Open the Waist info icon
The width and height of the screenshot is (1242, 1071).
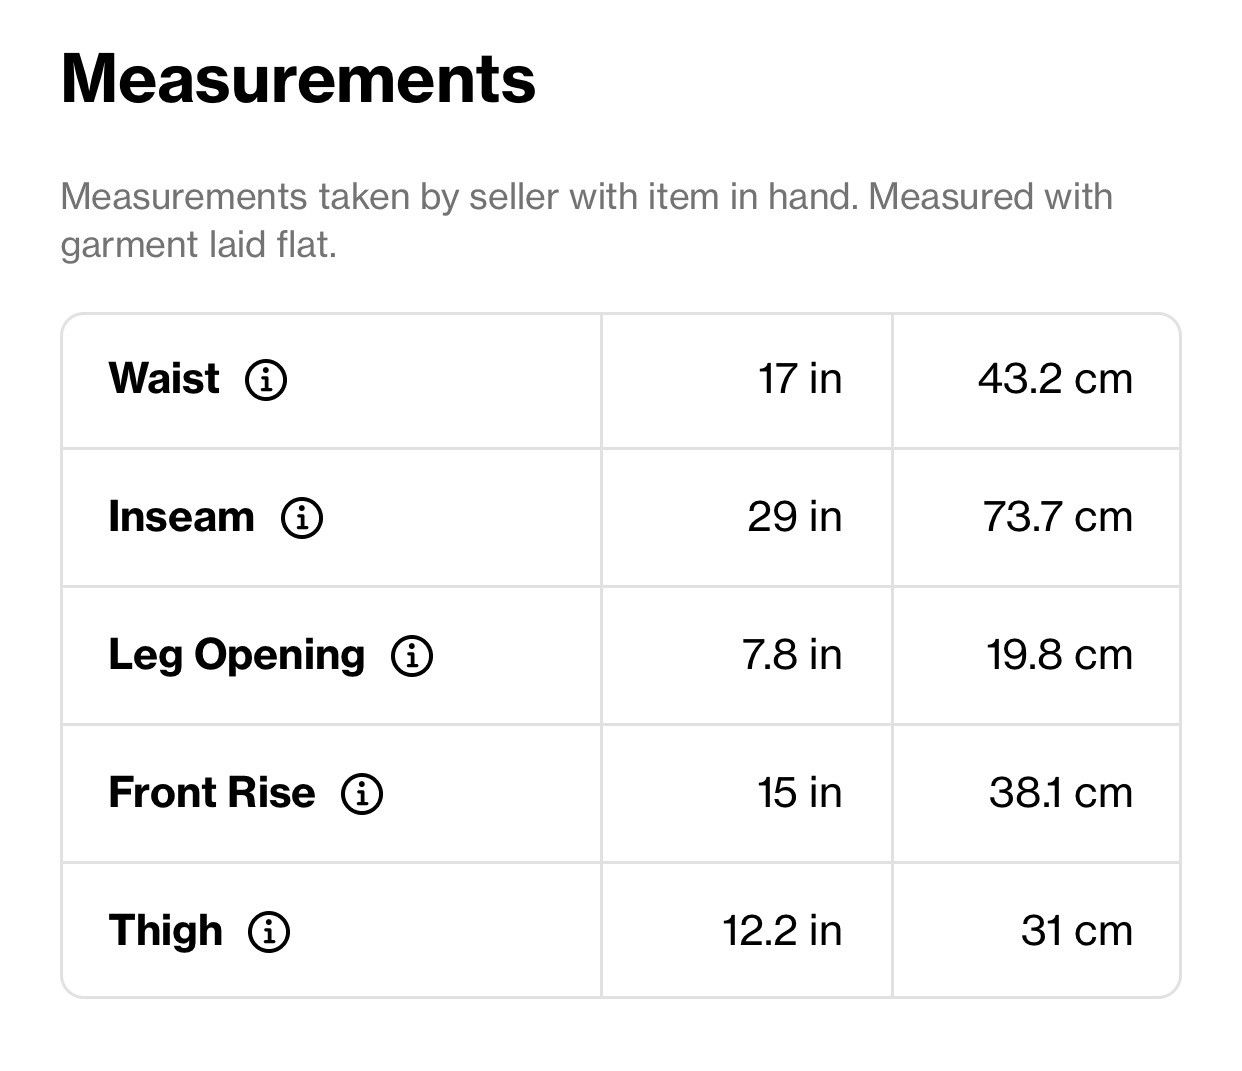266,380
